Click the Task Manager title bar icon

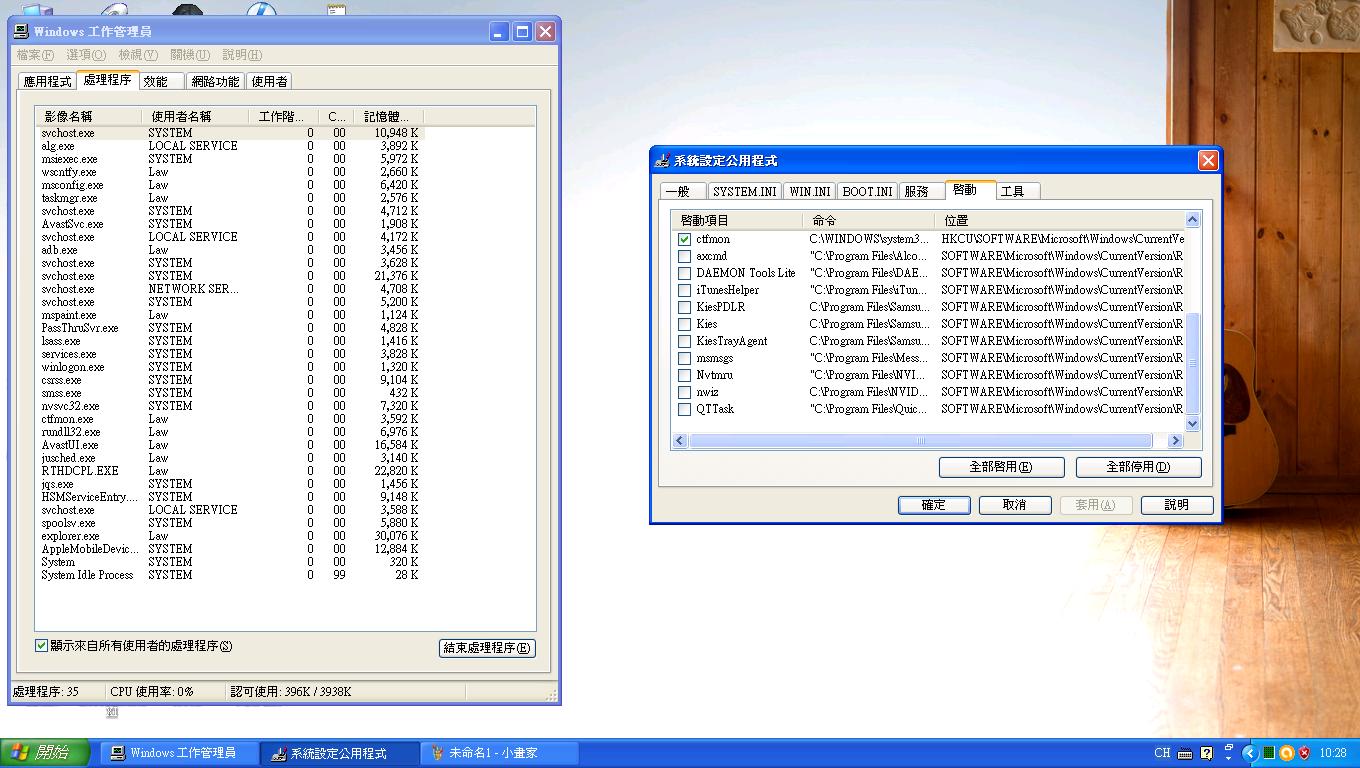[x=21, y=32]
